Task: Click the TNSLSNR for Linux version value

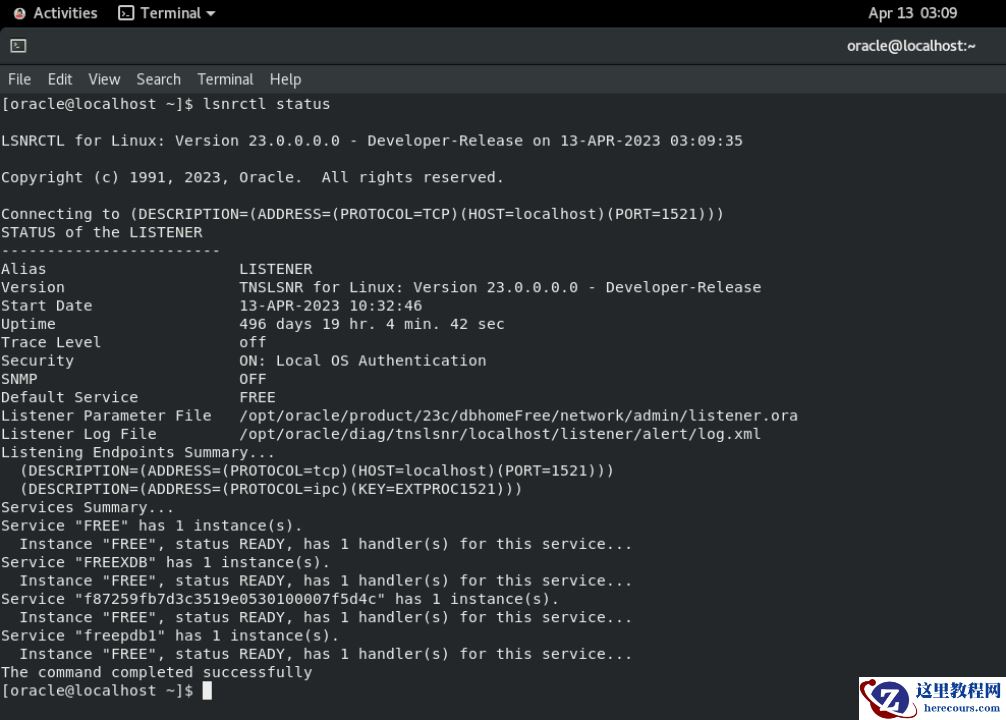Action: point(500,287)
